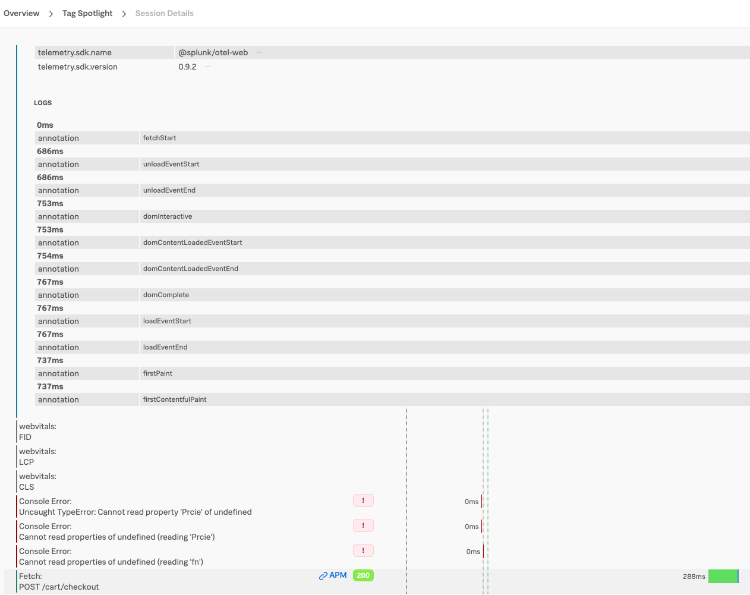The height and width of the screenshot is (595, 750).
Task: Expand the Fetch POST /cart/checkout span
Action: [x=59, y=581]
